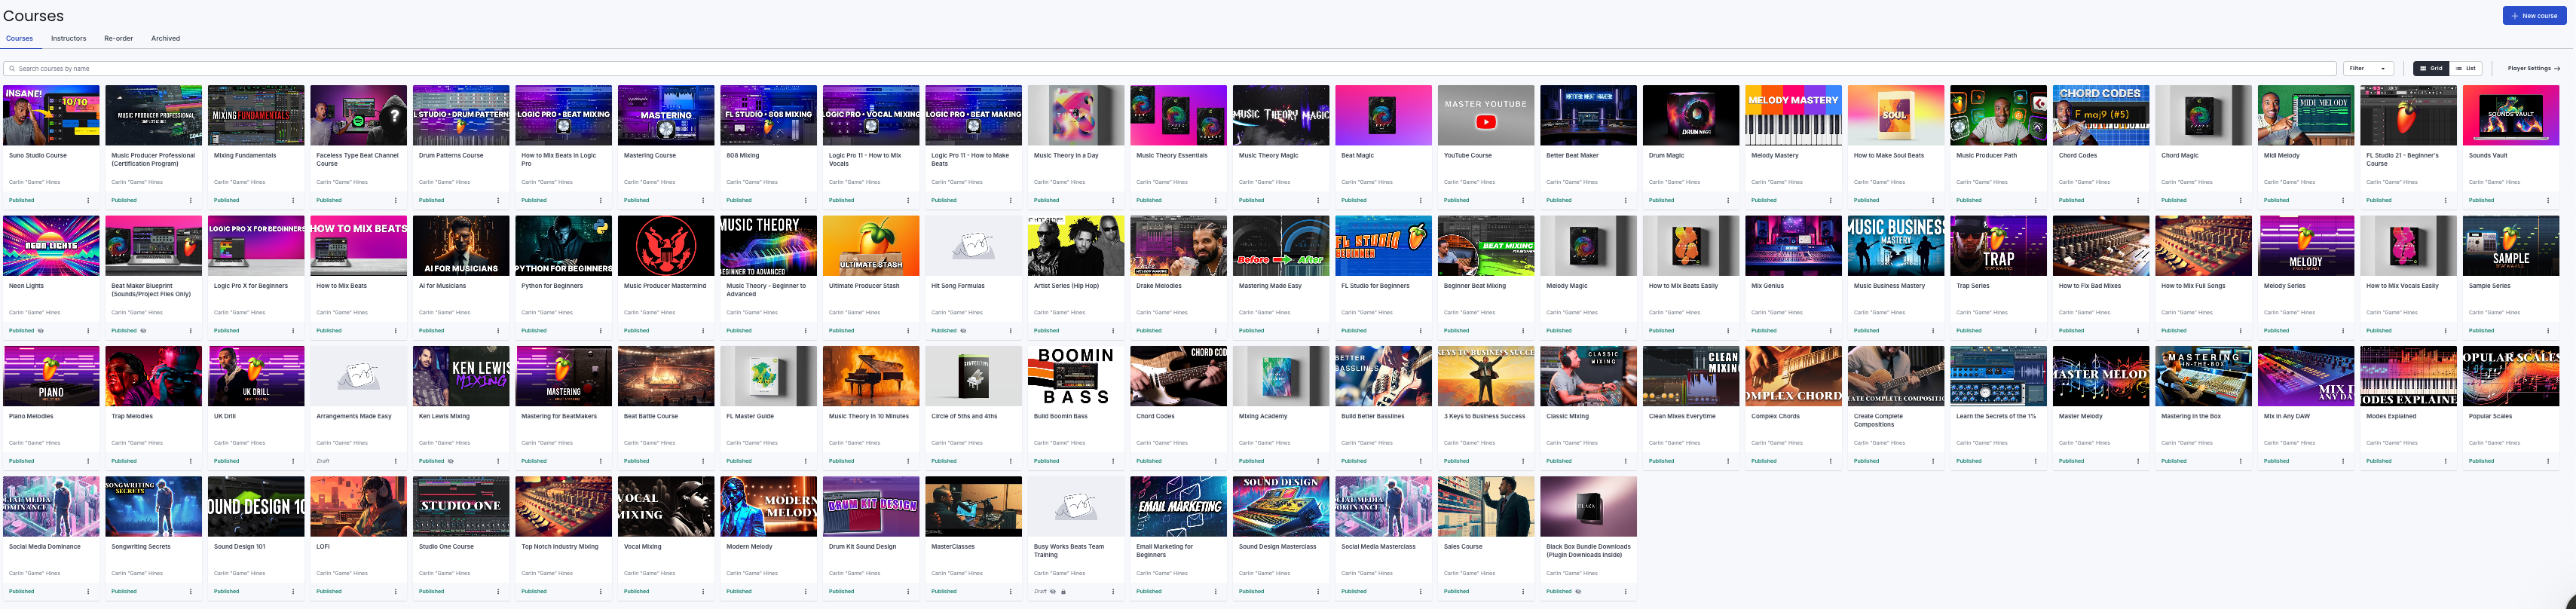Open the Player Settings link
The width and height of the screenshot is (2576, 609).
2533,69
